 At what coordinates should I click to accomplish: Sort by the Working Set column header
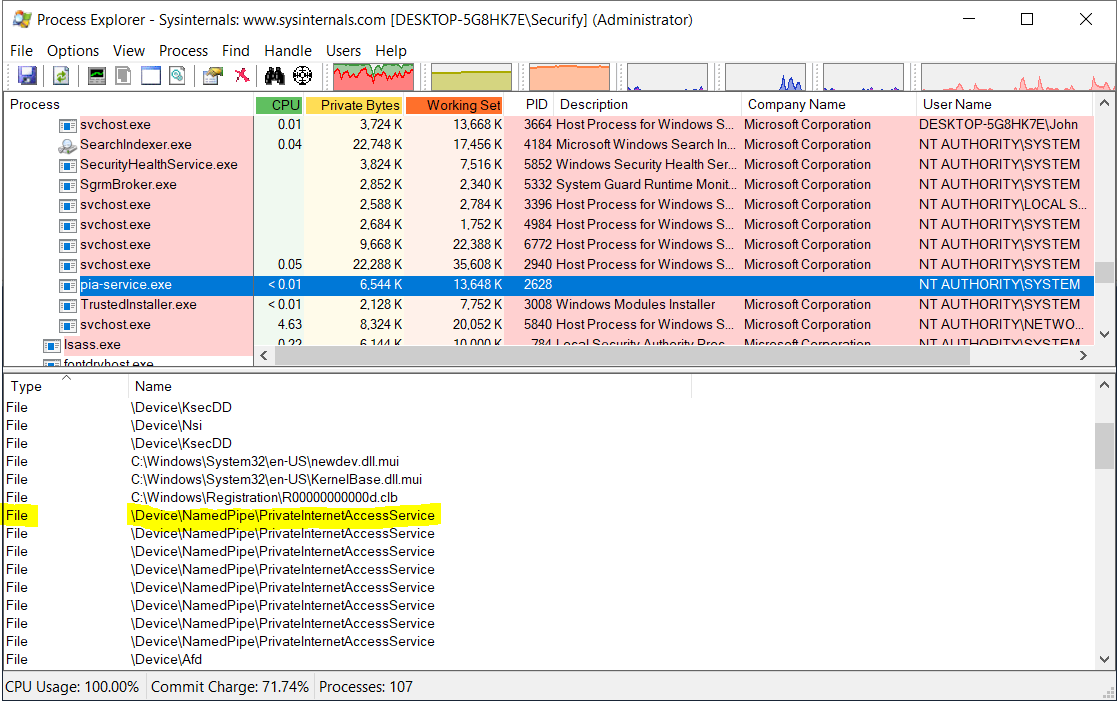(x=454, y=105)
